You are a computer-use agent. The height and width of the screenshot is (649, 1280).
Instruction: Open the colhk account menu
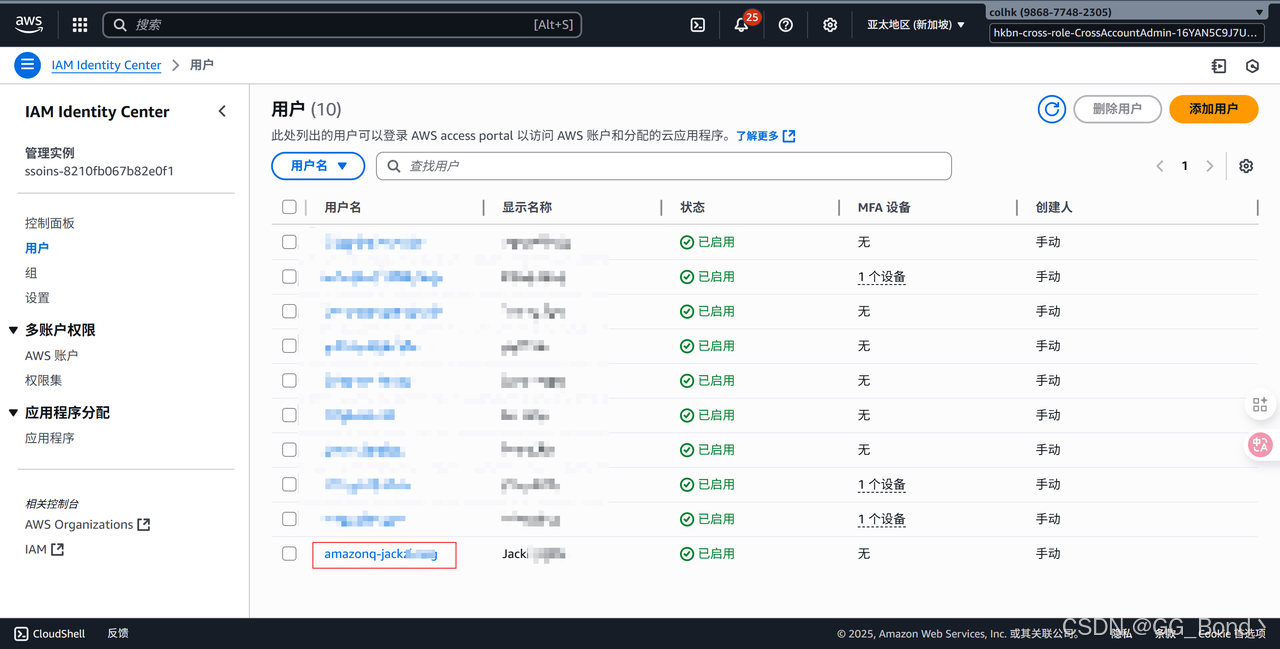pyautogui.click(x=1126, y=12)
